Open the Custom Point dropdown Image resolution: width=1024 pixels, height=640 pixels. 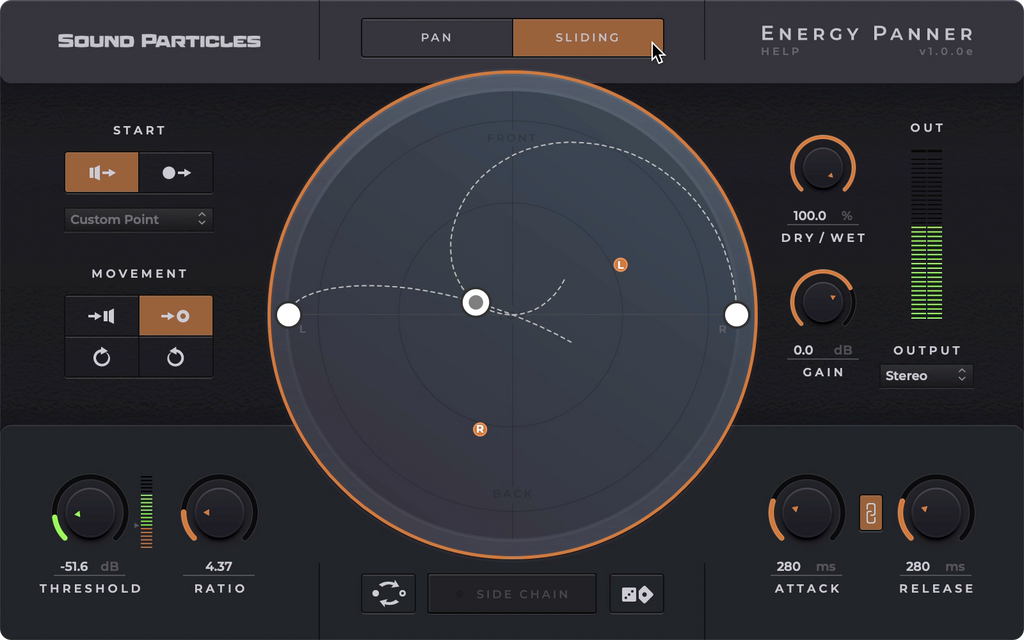pos(139,219)
